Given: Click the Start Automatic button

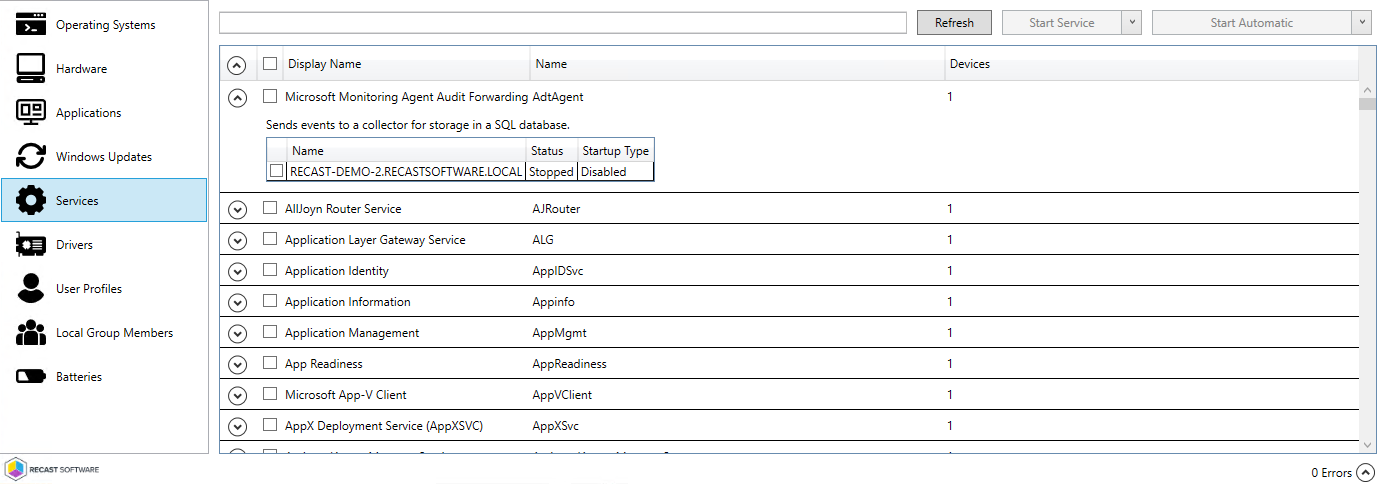Looking at the screenshot, I should point(1251,23).
